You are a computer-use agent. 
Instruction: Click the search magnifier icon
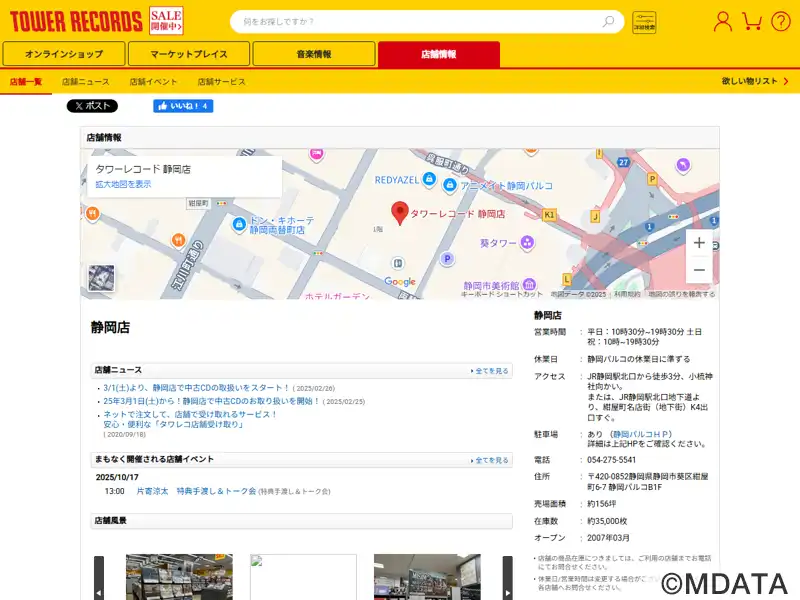point(608,21)
